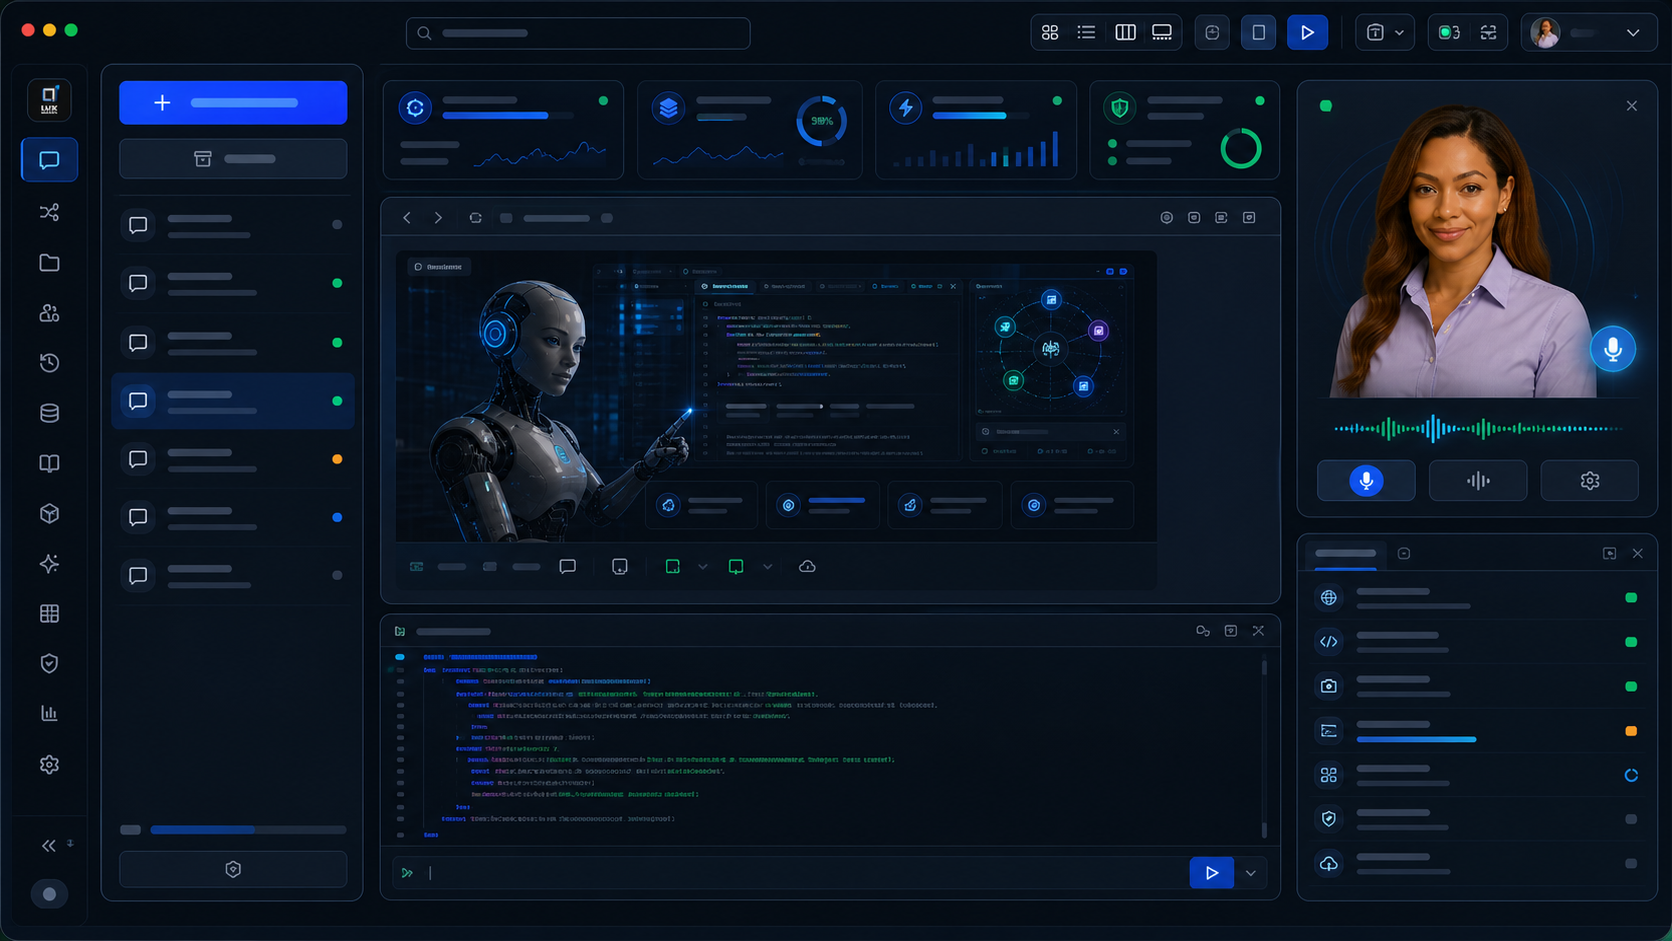The image size is (1672, 941).
Task: Open the highlighted conversation in the chat list
Action: pos(233,401)
